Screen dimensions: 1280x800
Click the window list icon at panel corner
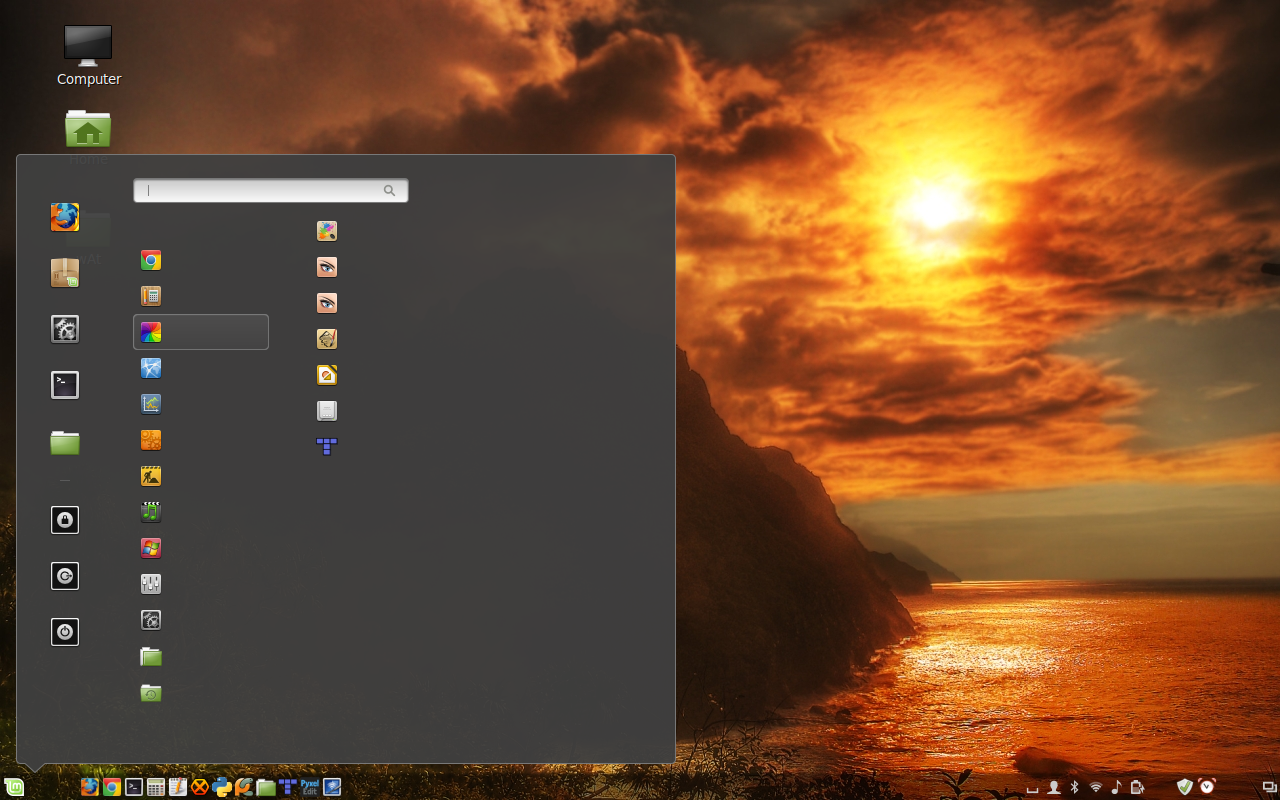point(1269,787)
